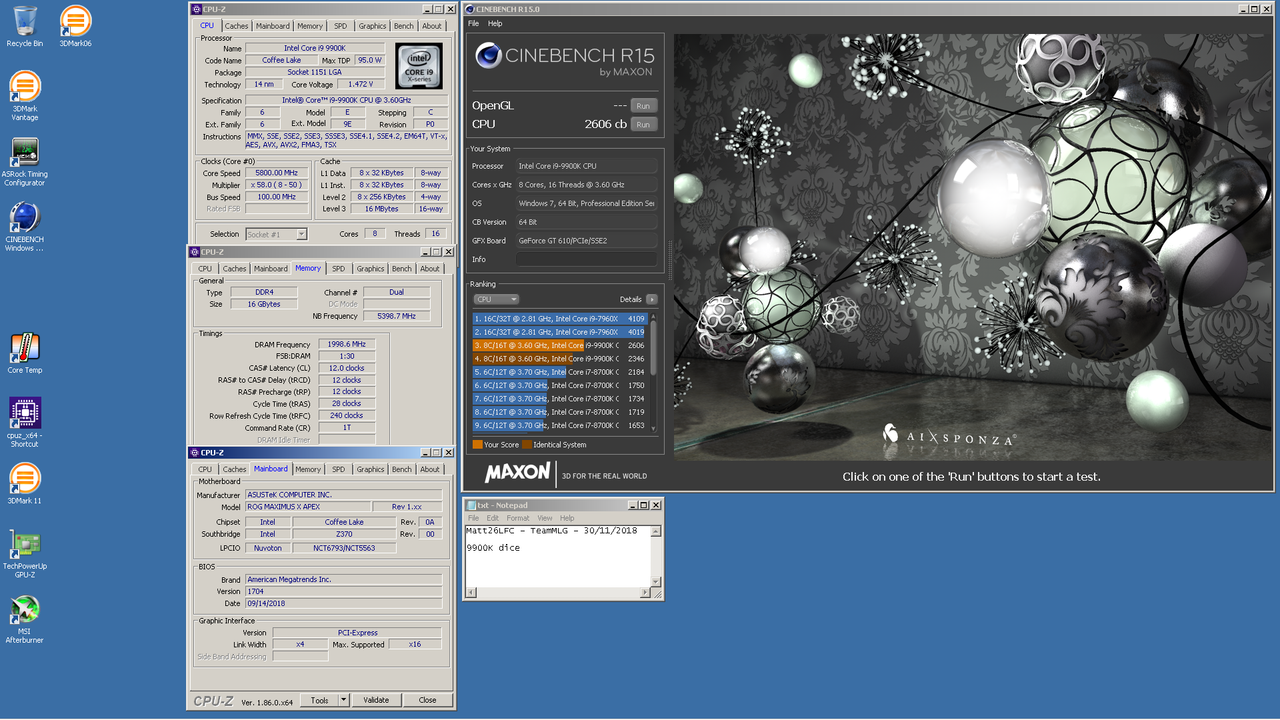
Task: Select ranking row 4 with score 2346
Action: pyautogui.click(x=561, y=358)
